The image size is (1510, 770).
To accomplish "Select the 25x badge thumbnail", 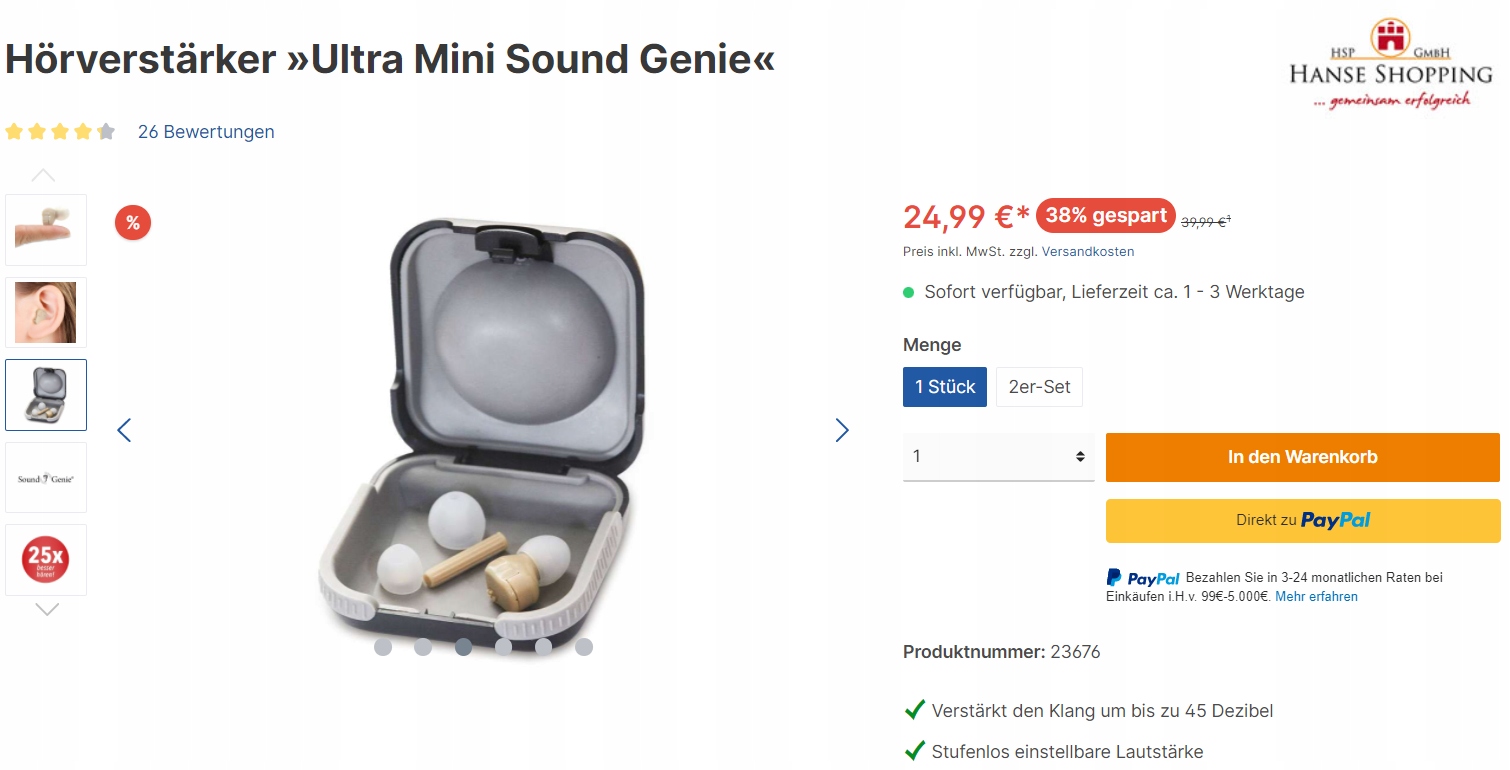I will (x=46, y=560).
